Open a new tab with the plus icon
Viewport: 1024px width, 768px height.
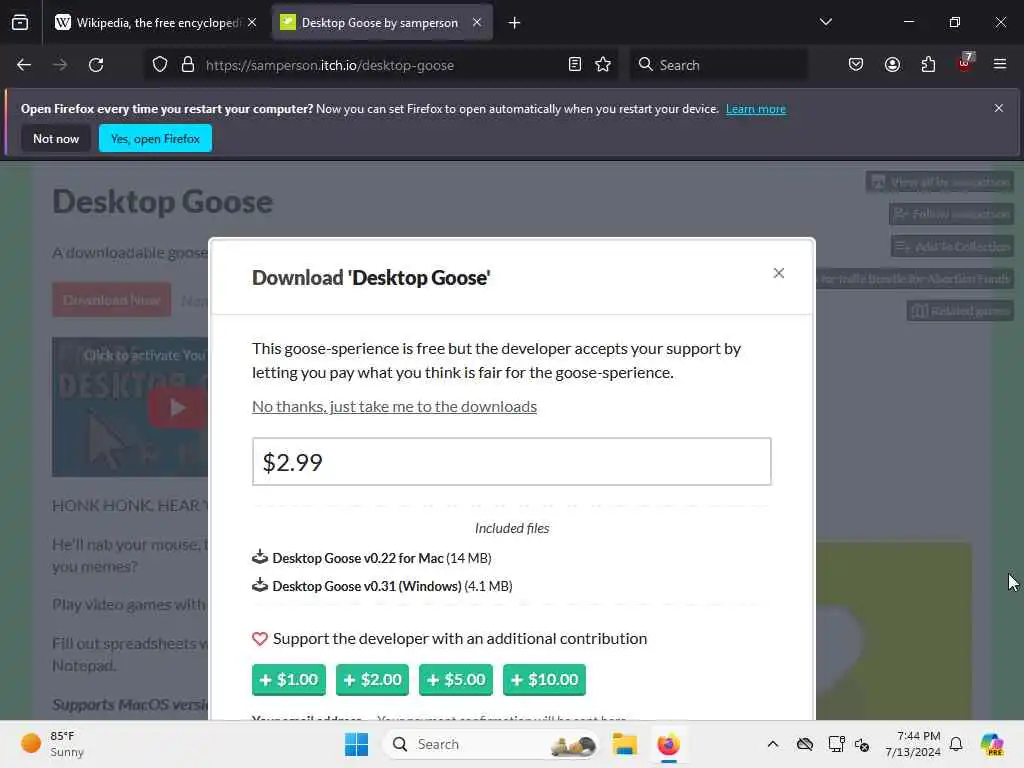tap(515, 23)
